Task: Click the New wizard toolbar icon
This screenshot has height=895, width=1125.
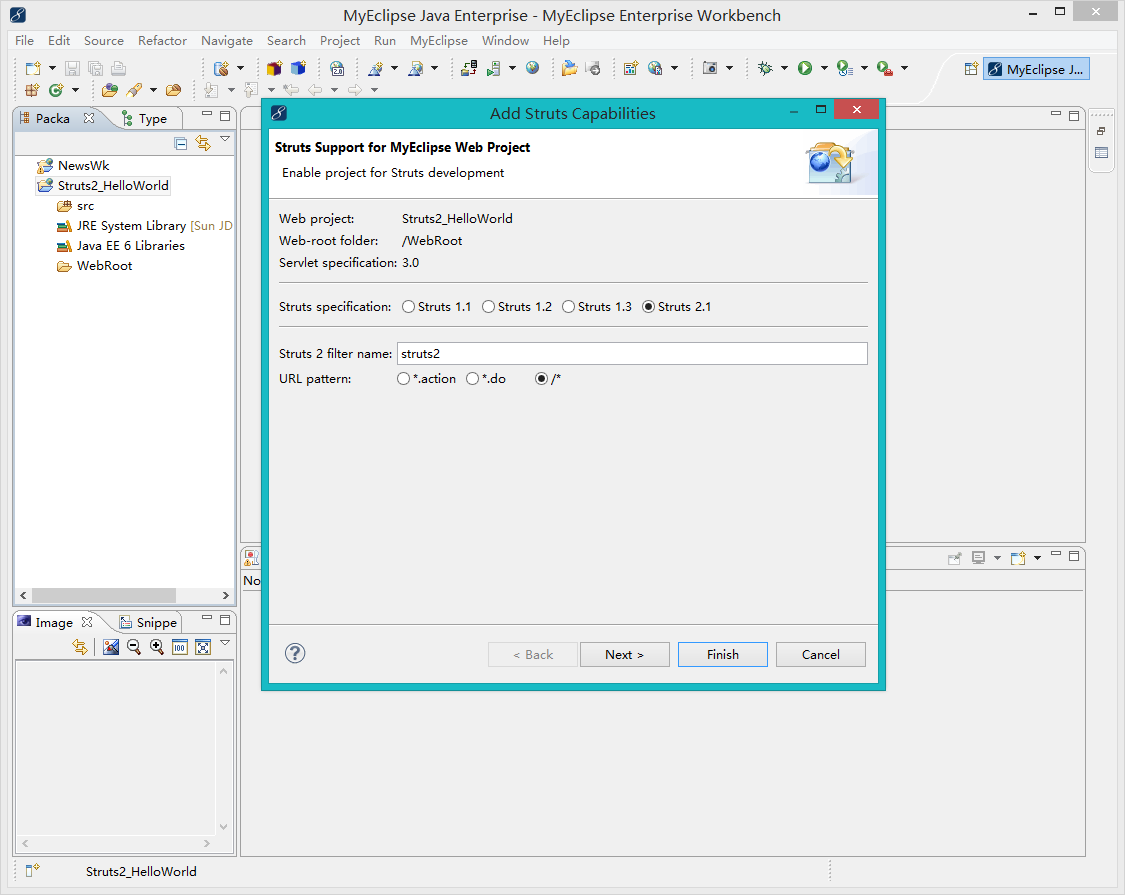Action: [x=33, y=68]
